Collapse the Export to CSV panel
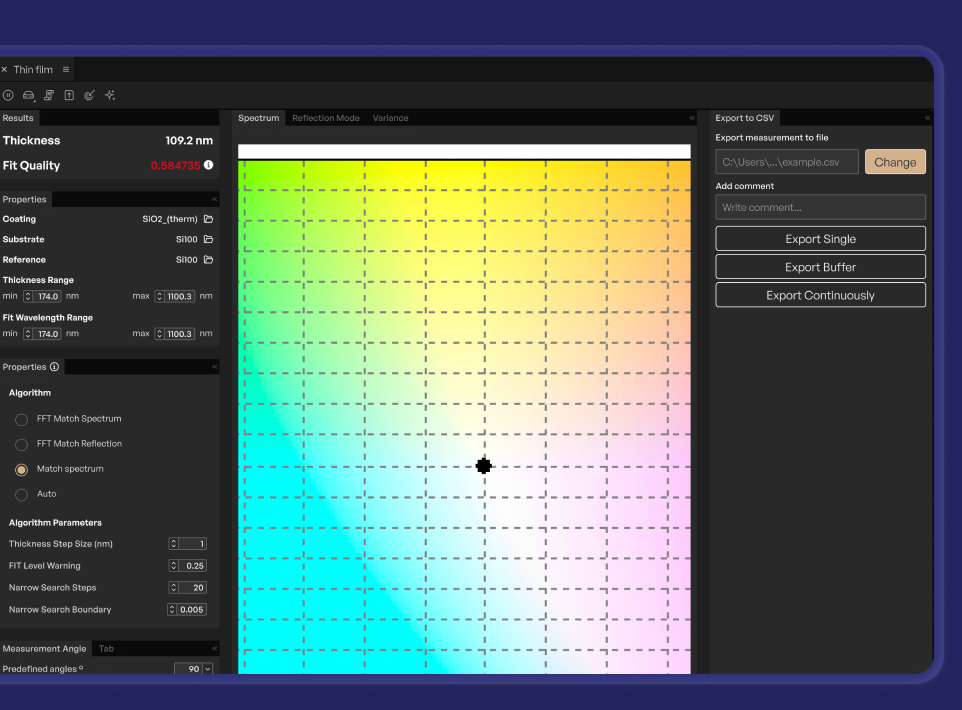The height and width of the screenshot is (710, 962). (925, 117)
